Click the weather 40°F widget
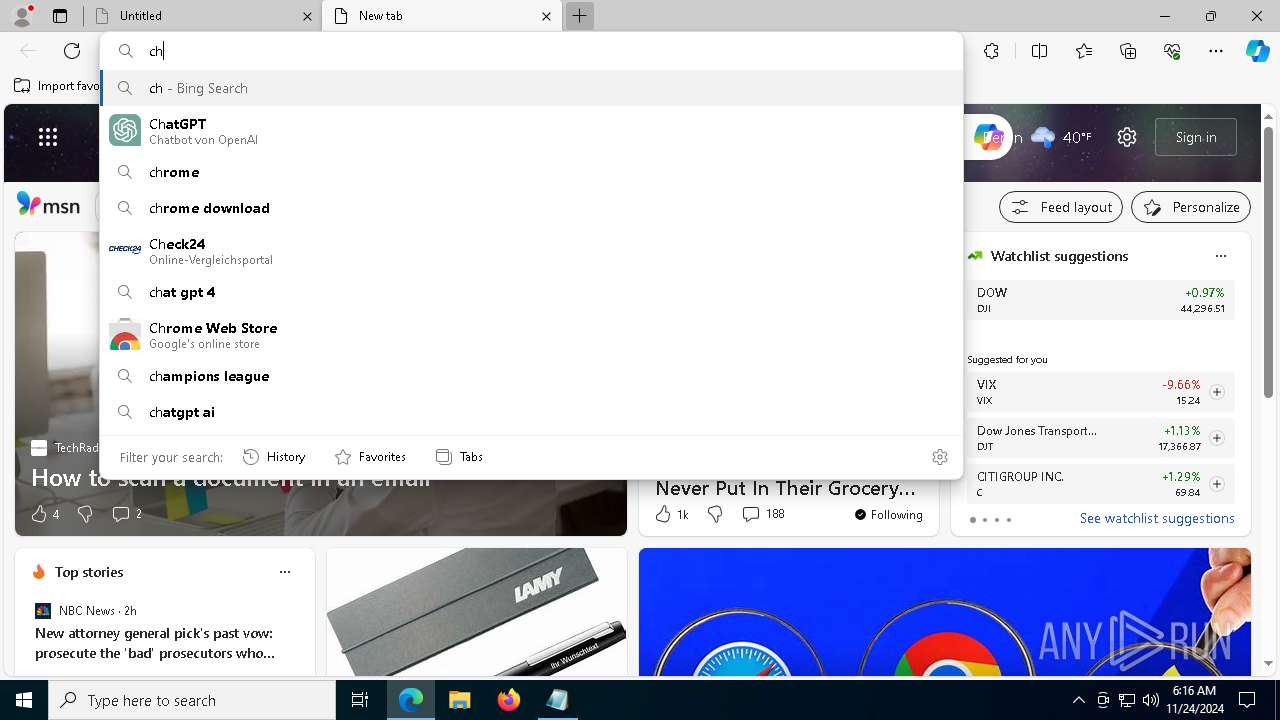1280x720 pixels. coord(1061,137)
